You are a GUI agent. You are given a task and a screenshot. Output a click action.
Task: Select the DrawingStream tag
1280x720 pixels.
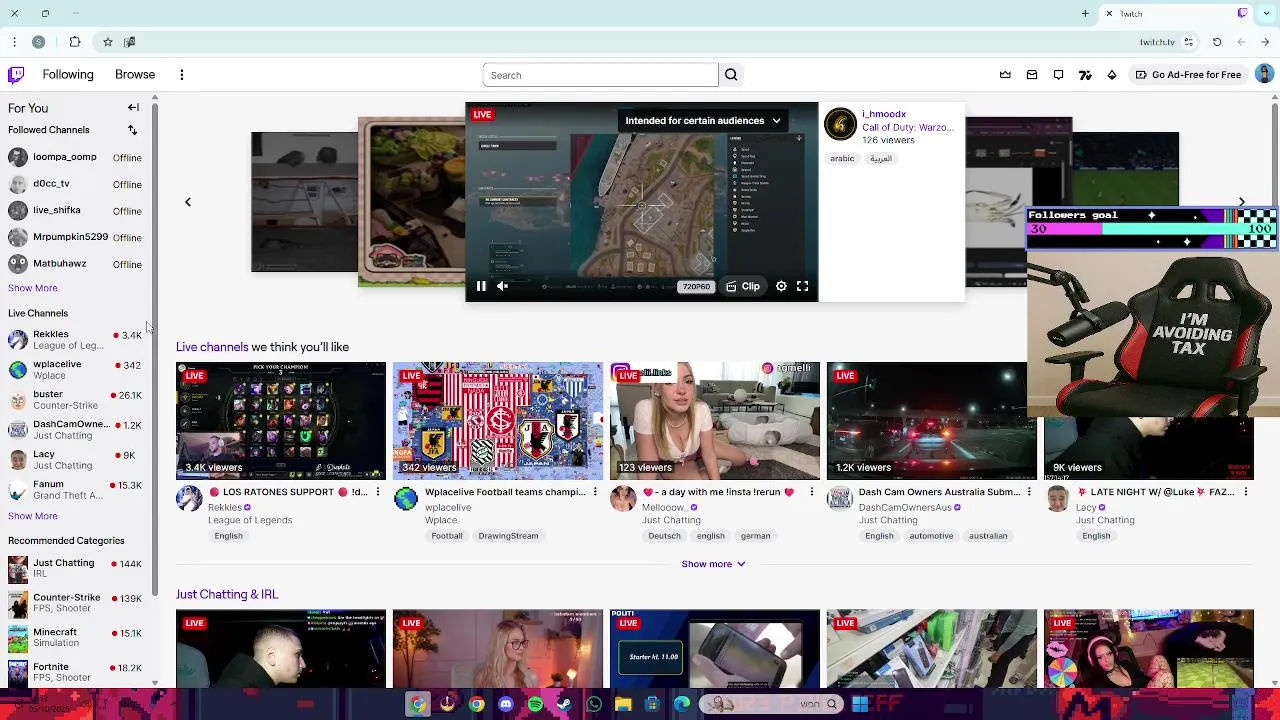pos(508,536)
